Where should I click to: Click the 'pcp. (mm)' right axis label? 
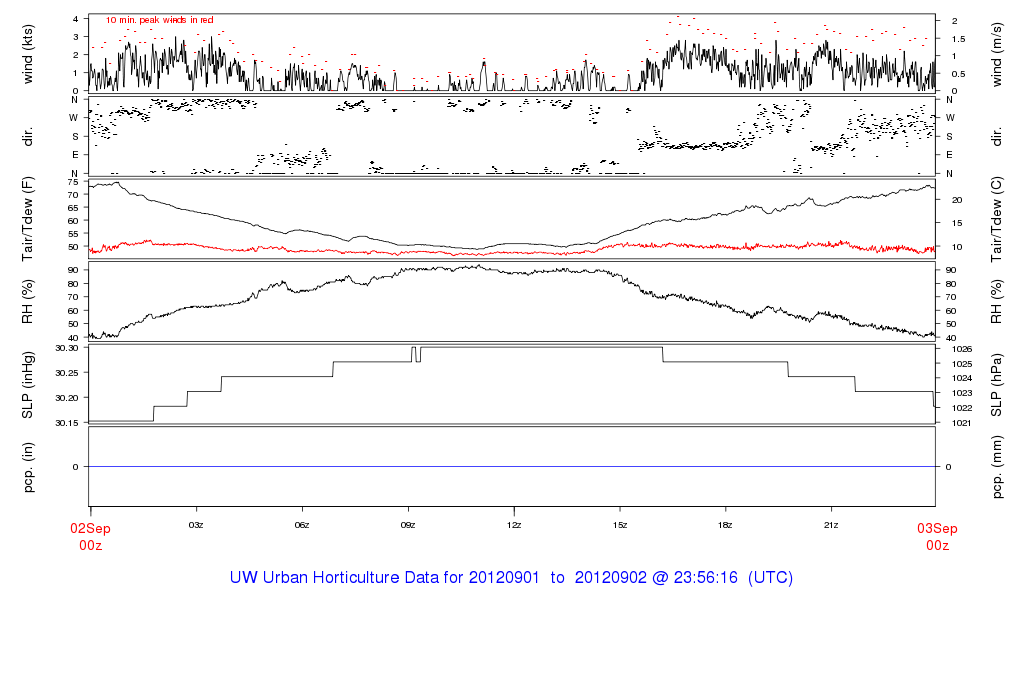tap(998, 466)
